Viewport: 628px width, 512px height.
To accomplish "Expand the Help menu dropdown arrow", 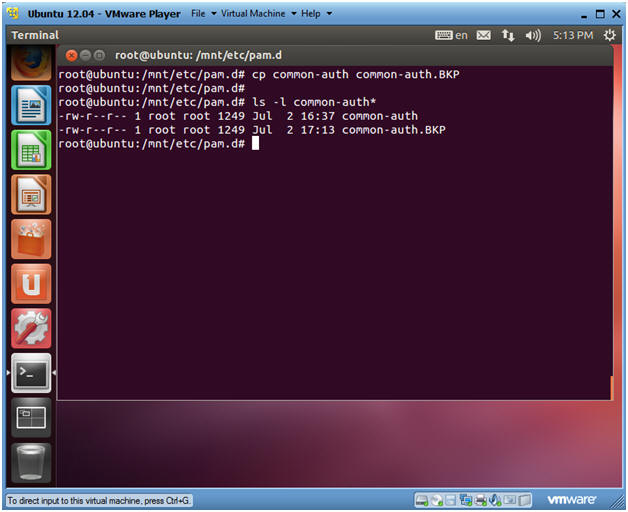I will [329, 14].
